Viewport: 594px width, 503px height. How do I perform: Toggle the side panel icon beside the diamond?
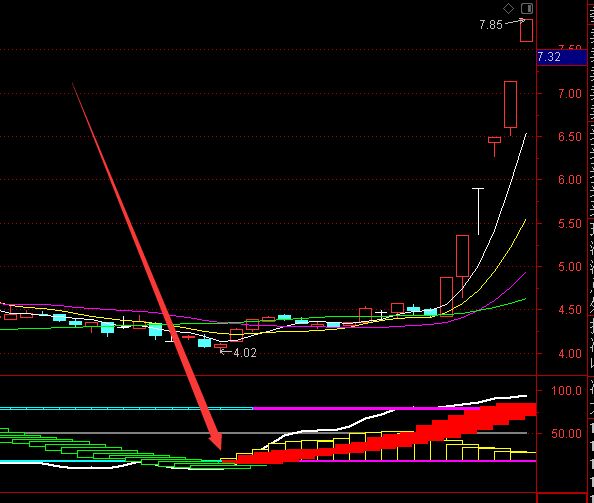tap(527, 8)
